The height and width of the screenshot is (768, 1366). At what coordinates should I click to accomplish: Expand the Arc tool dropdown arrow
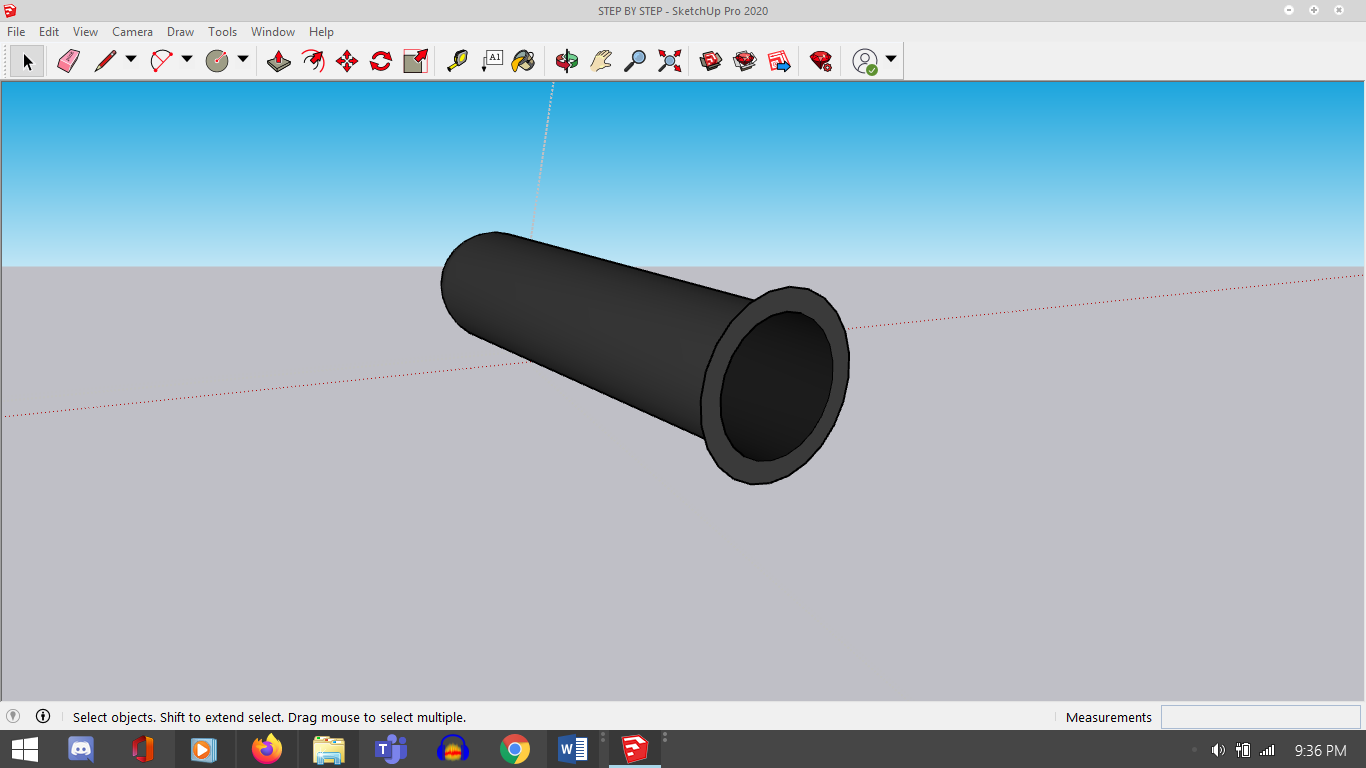(187, 59)
